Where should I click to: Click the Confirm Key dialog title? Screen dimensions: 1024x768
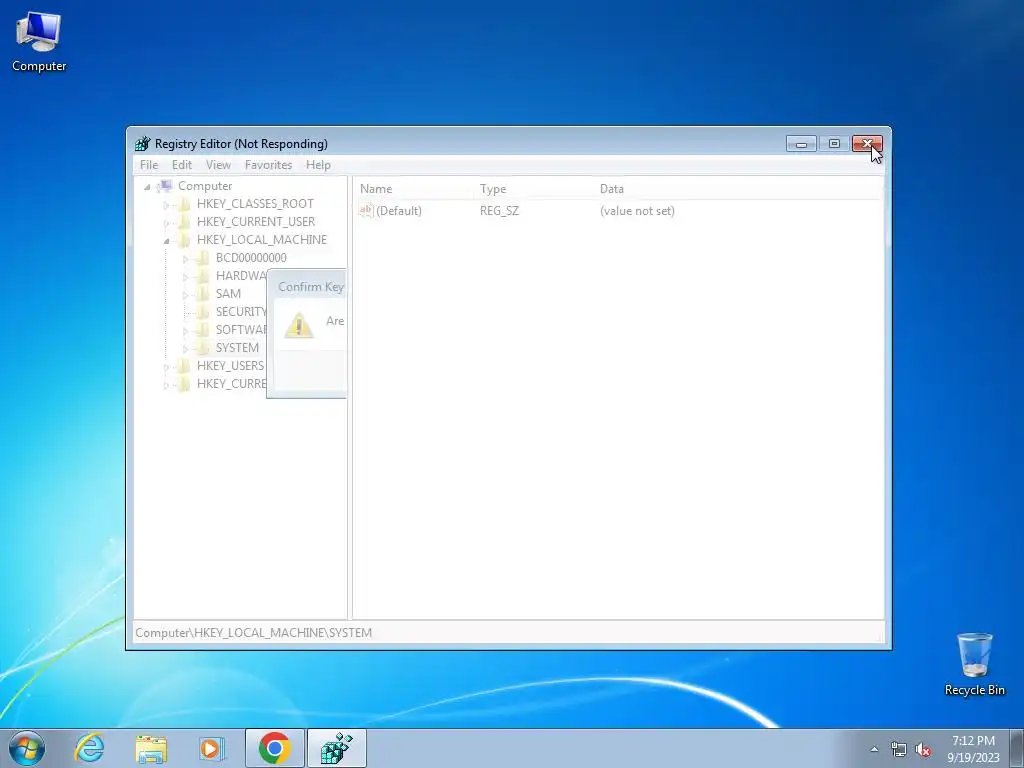point(311,287)
